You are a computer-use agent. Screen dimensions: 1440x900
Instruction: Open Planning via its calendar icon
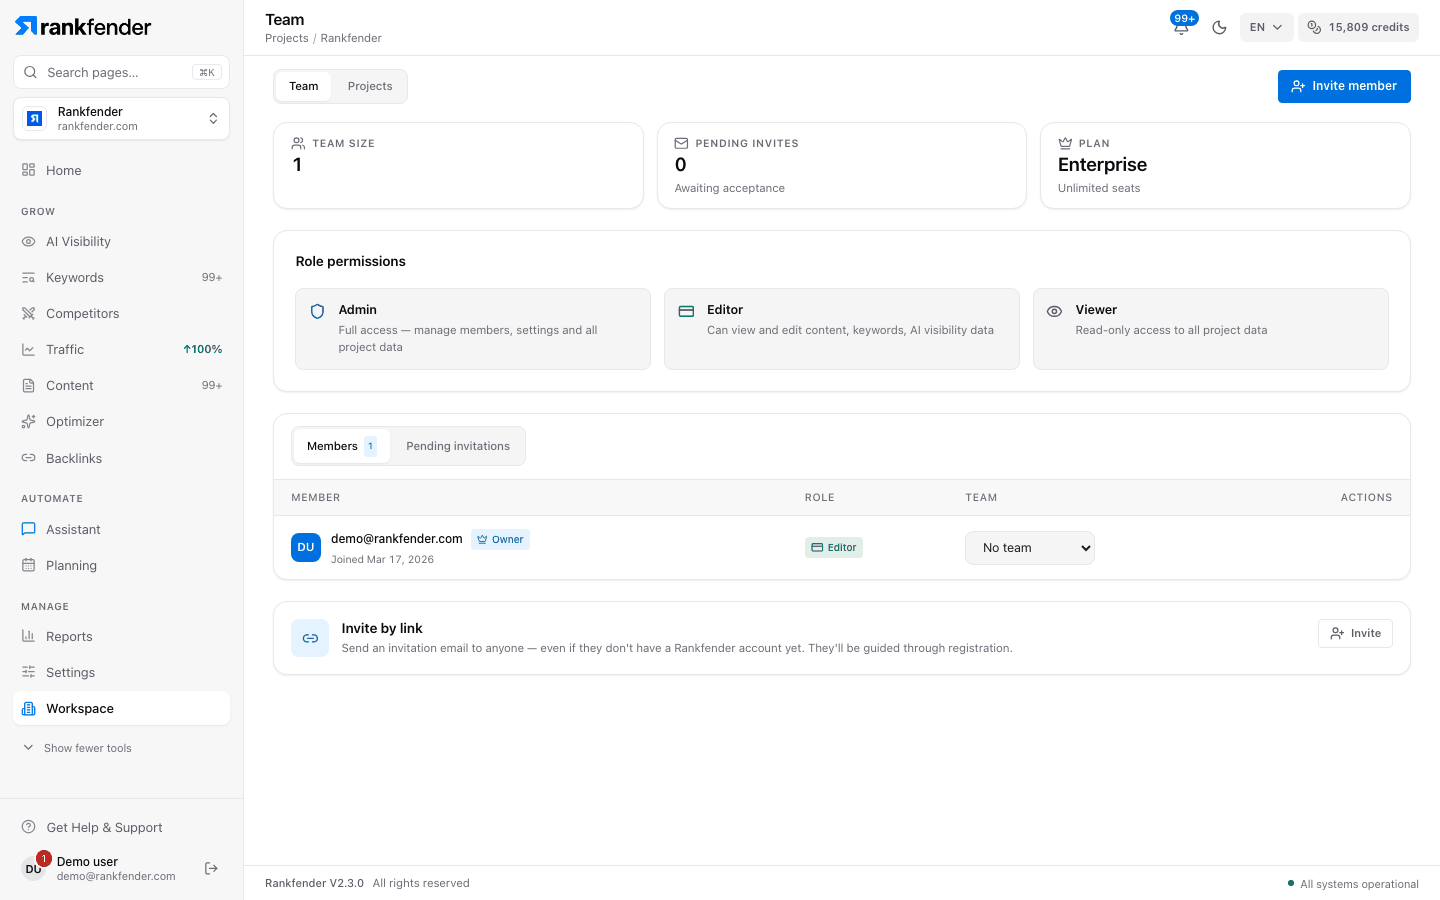(x=28, y=565)
